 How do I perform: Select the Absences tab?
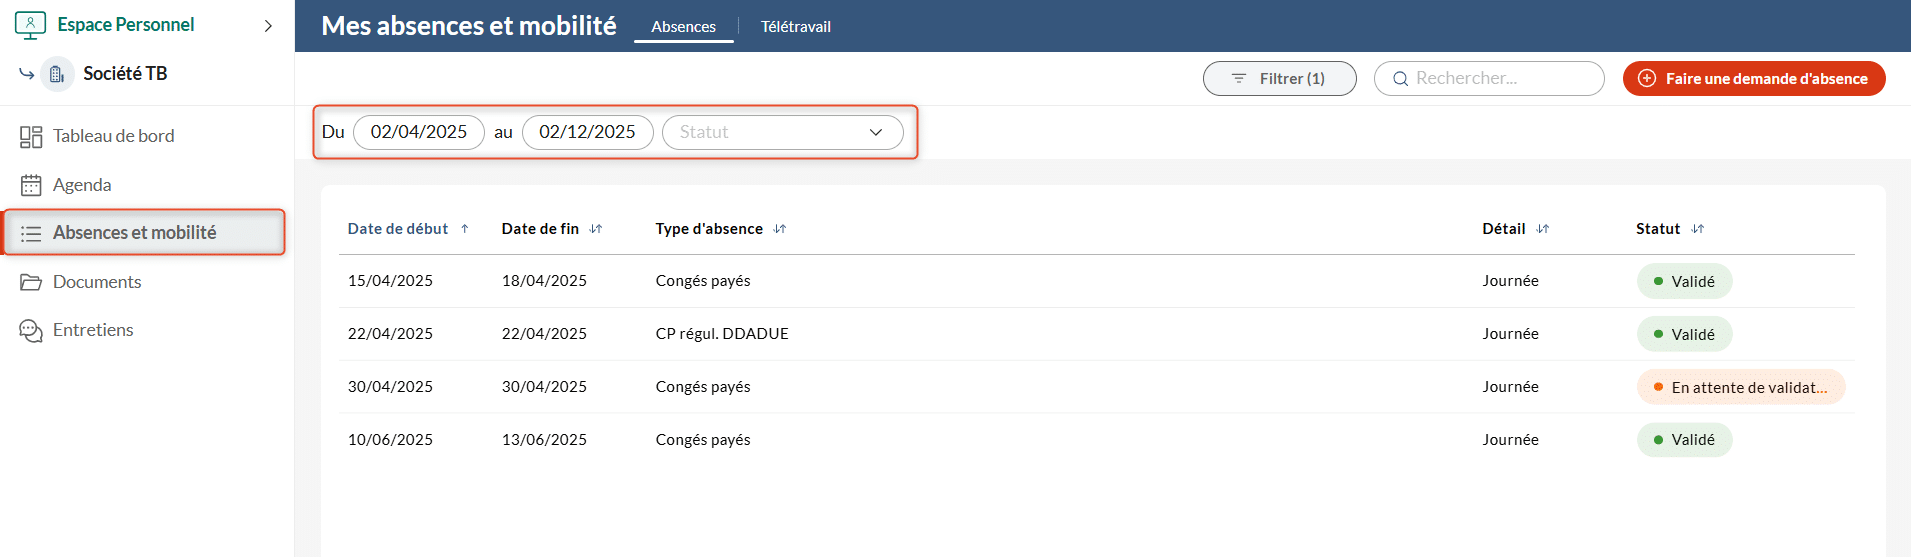pos(683,27)
